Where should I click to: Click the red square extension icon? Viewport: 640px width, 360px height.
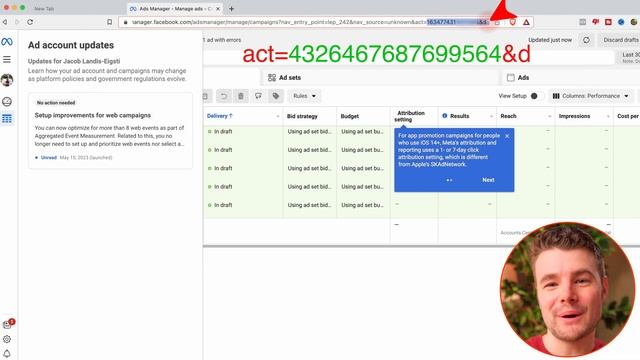coord(608,22)
